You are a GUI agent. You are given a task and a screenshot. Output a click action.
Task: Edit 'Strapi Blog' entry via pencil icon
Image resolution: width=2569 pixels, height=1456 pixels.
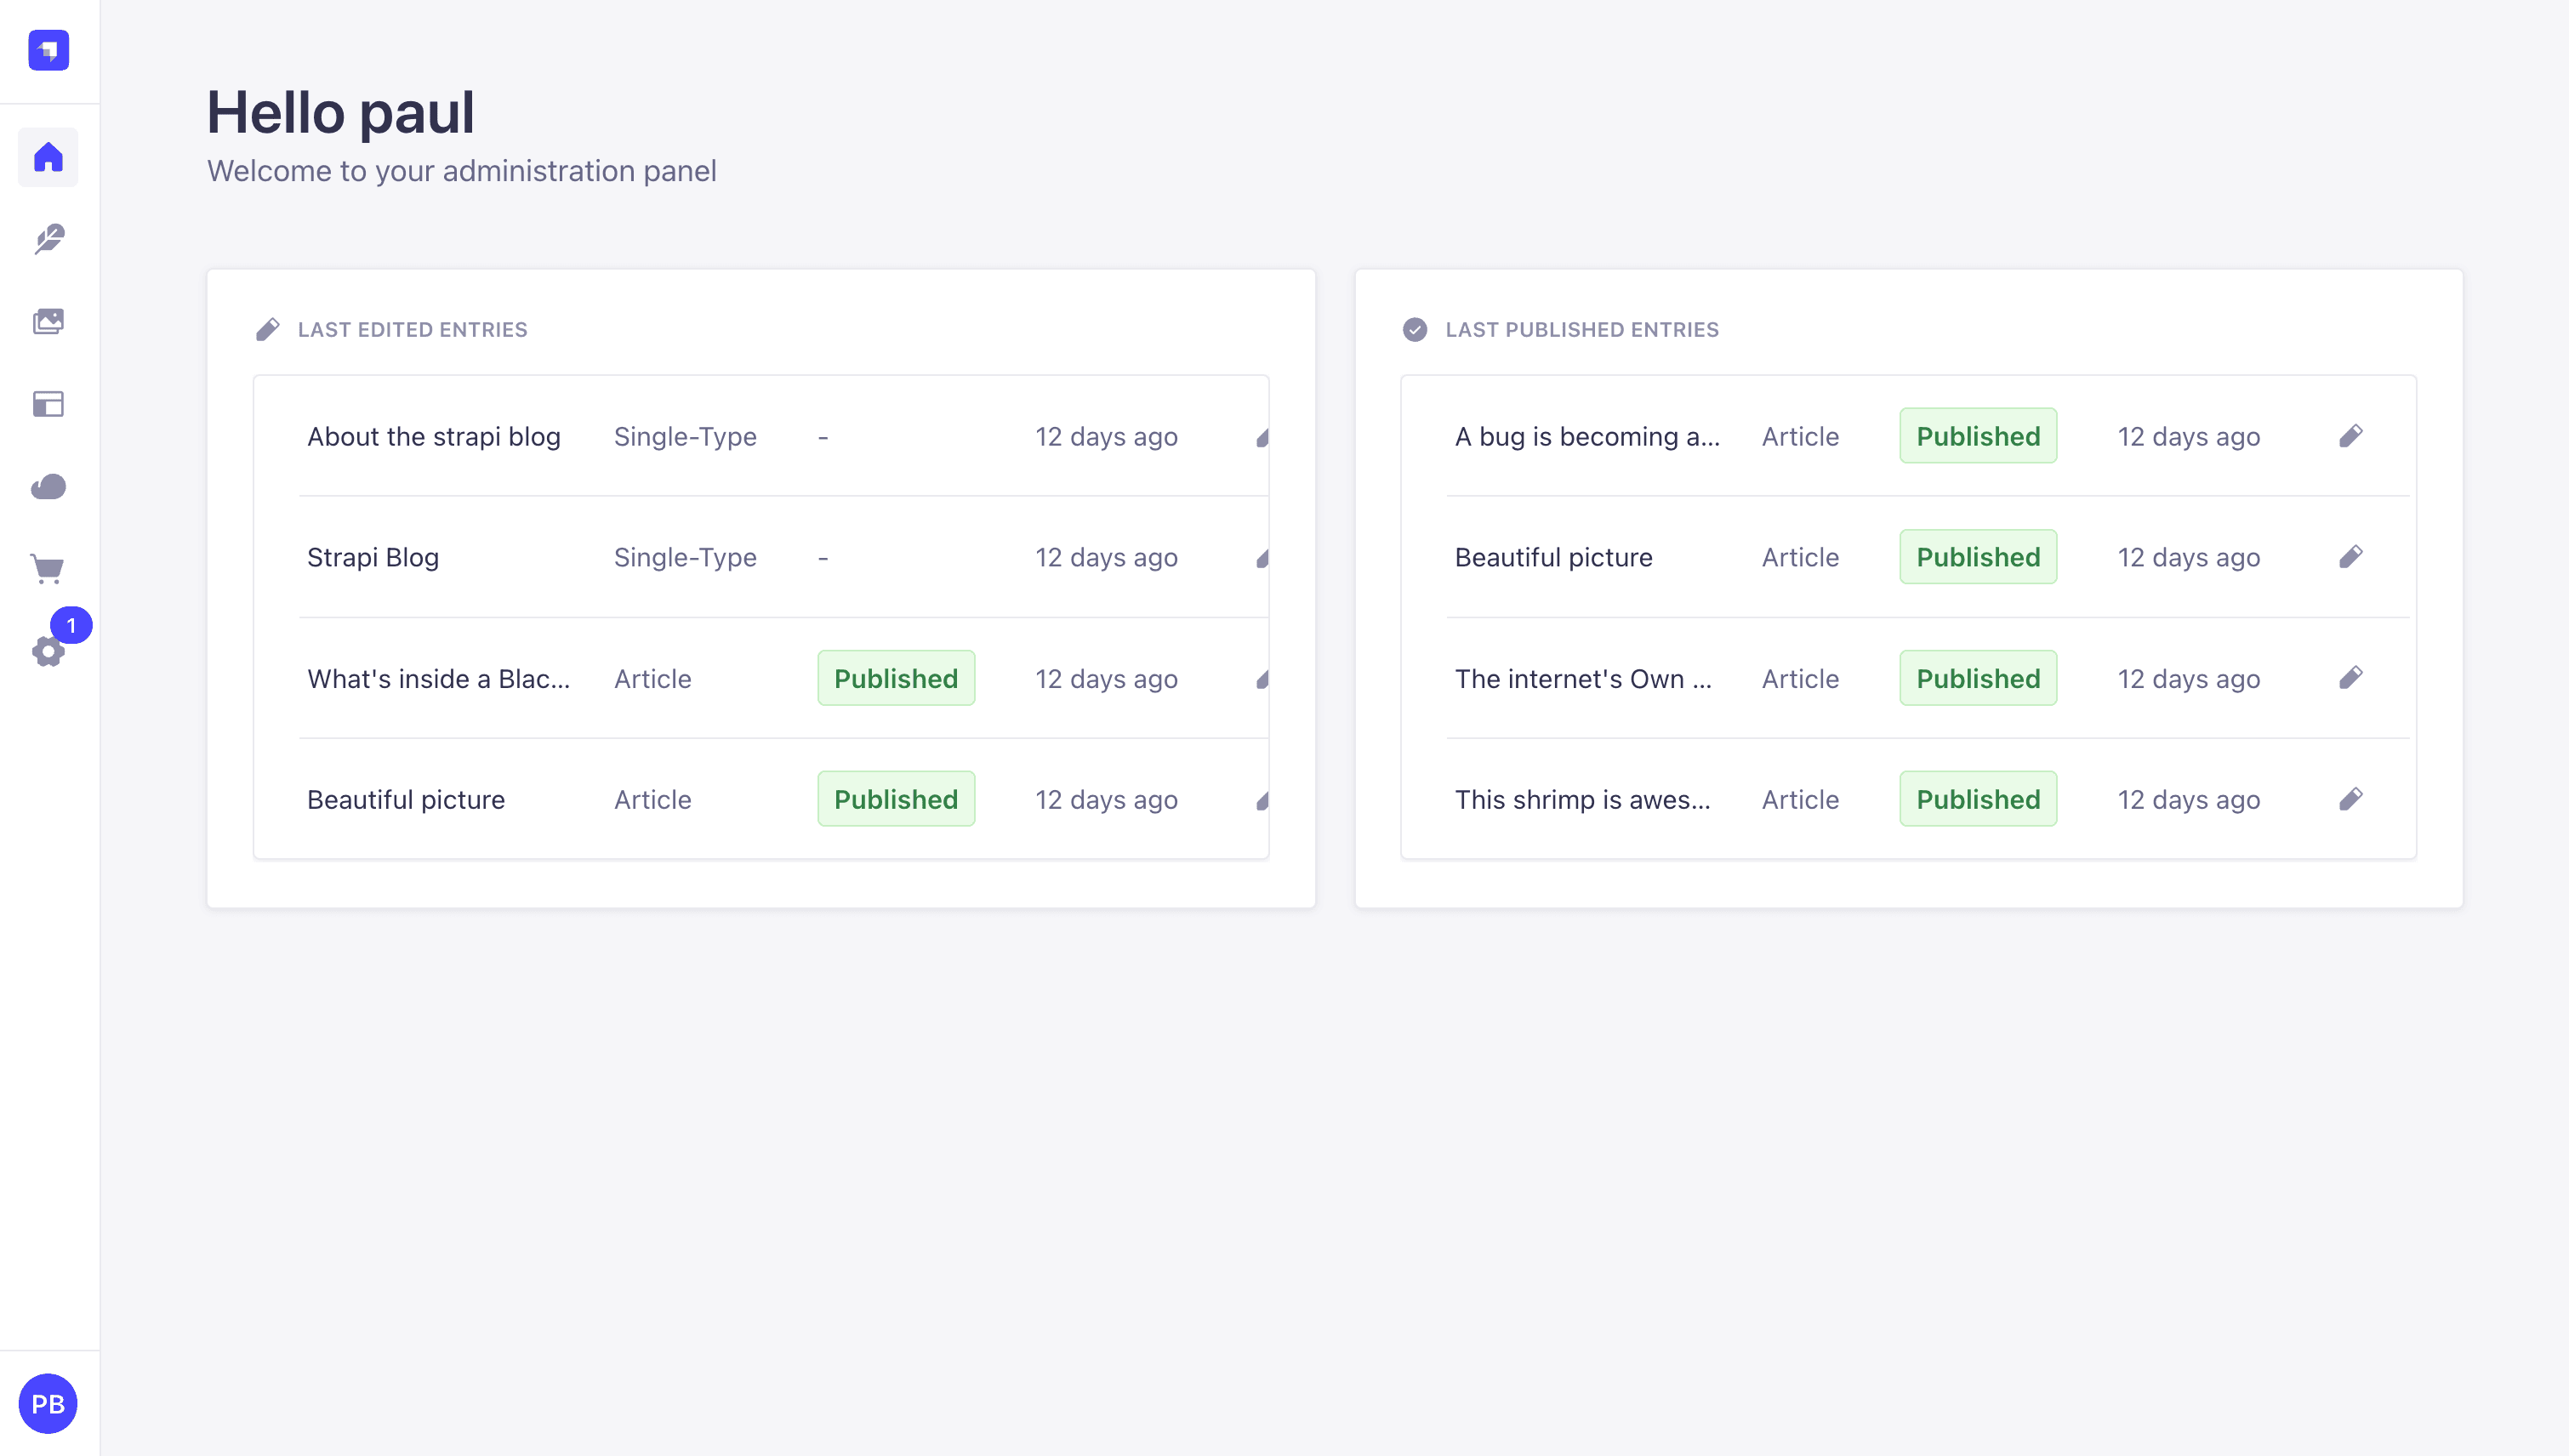coord(1263,558)
